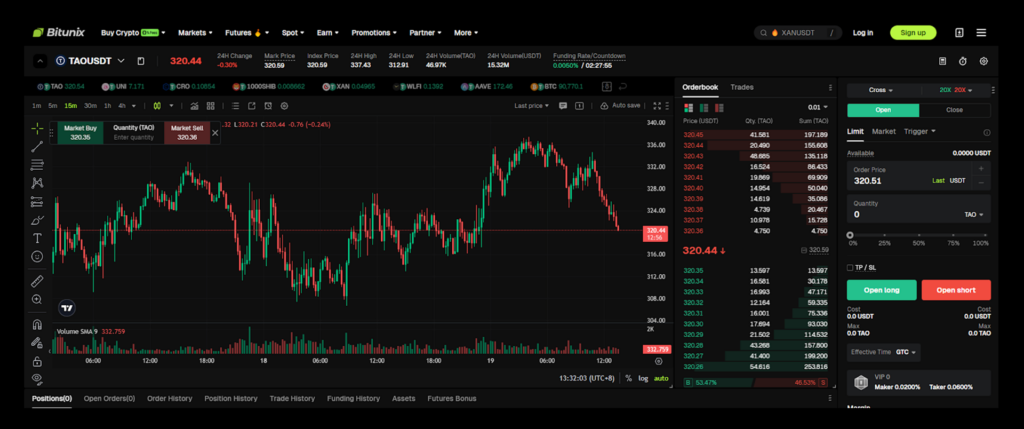
Task: Open the Futures menu
Action: [x=247, y=33]
